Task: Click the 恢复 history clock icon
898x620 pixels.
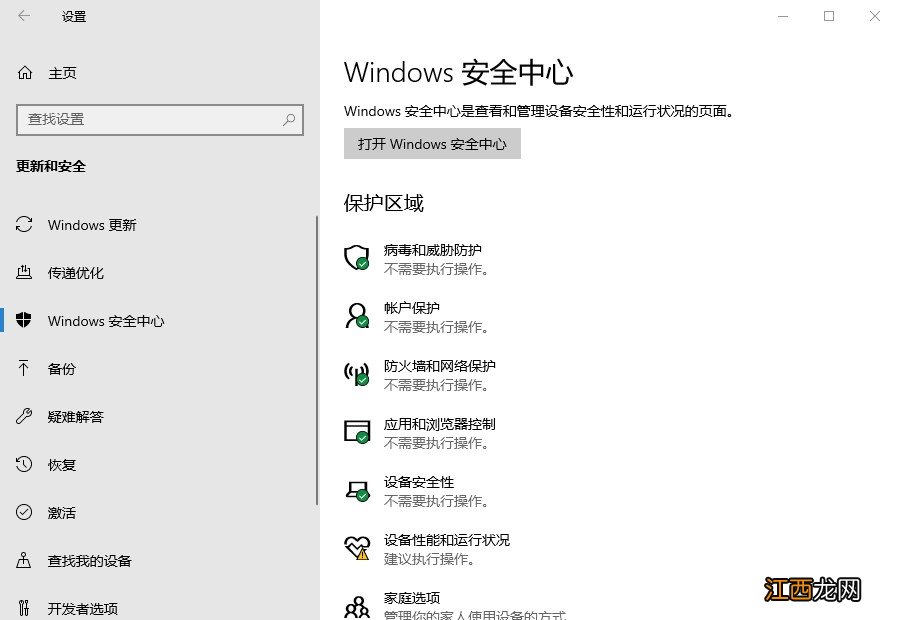Action: (x=24, y=464)
